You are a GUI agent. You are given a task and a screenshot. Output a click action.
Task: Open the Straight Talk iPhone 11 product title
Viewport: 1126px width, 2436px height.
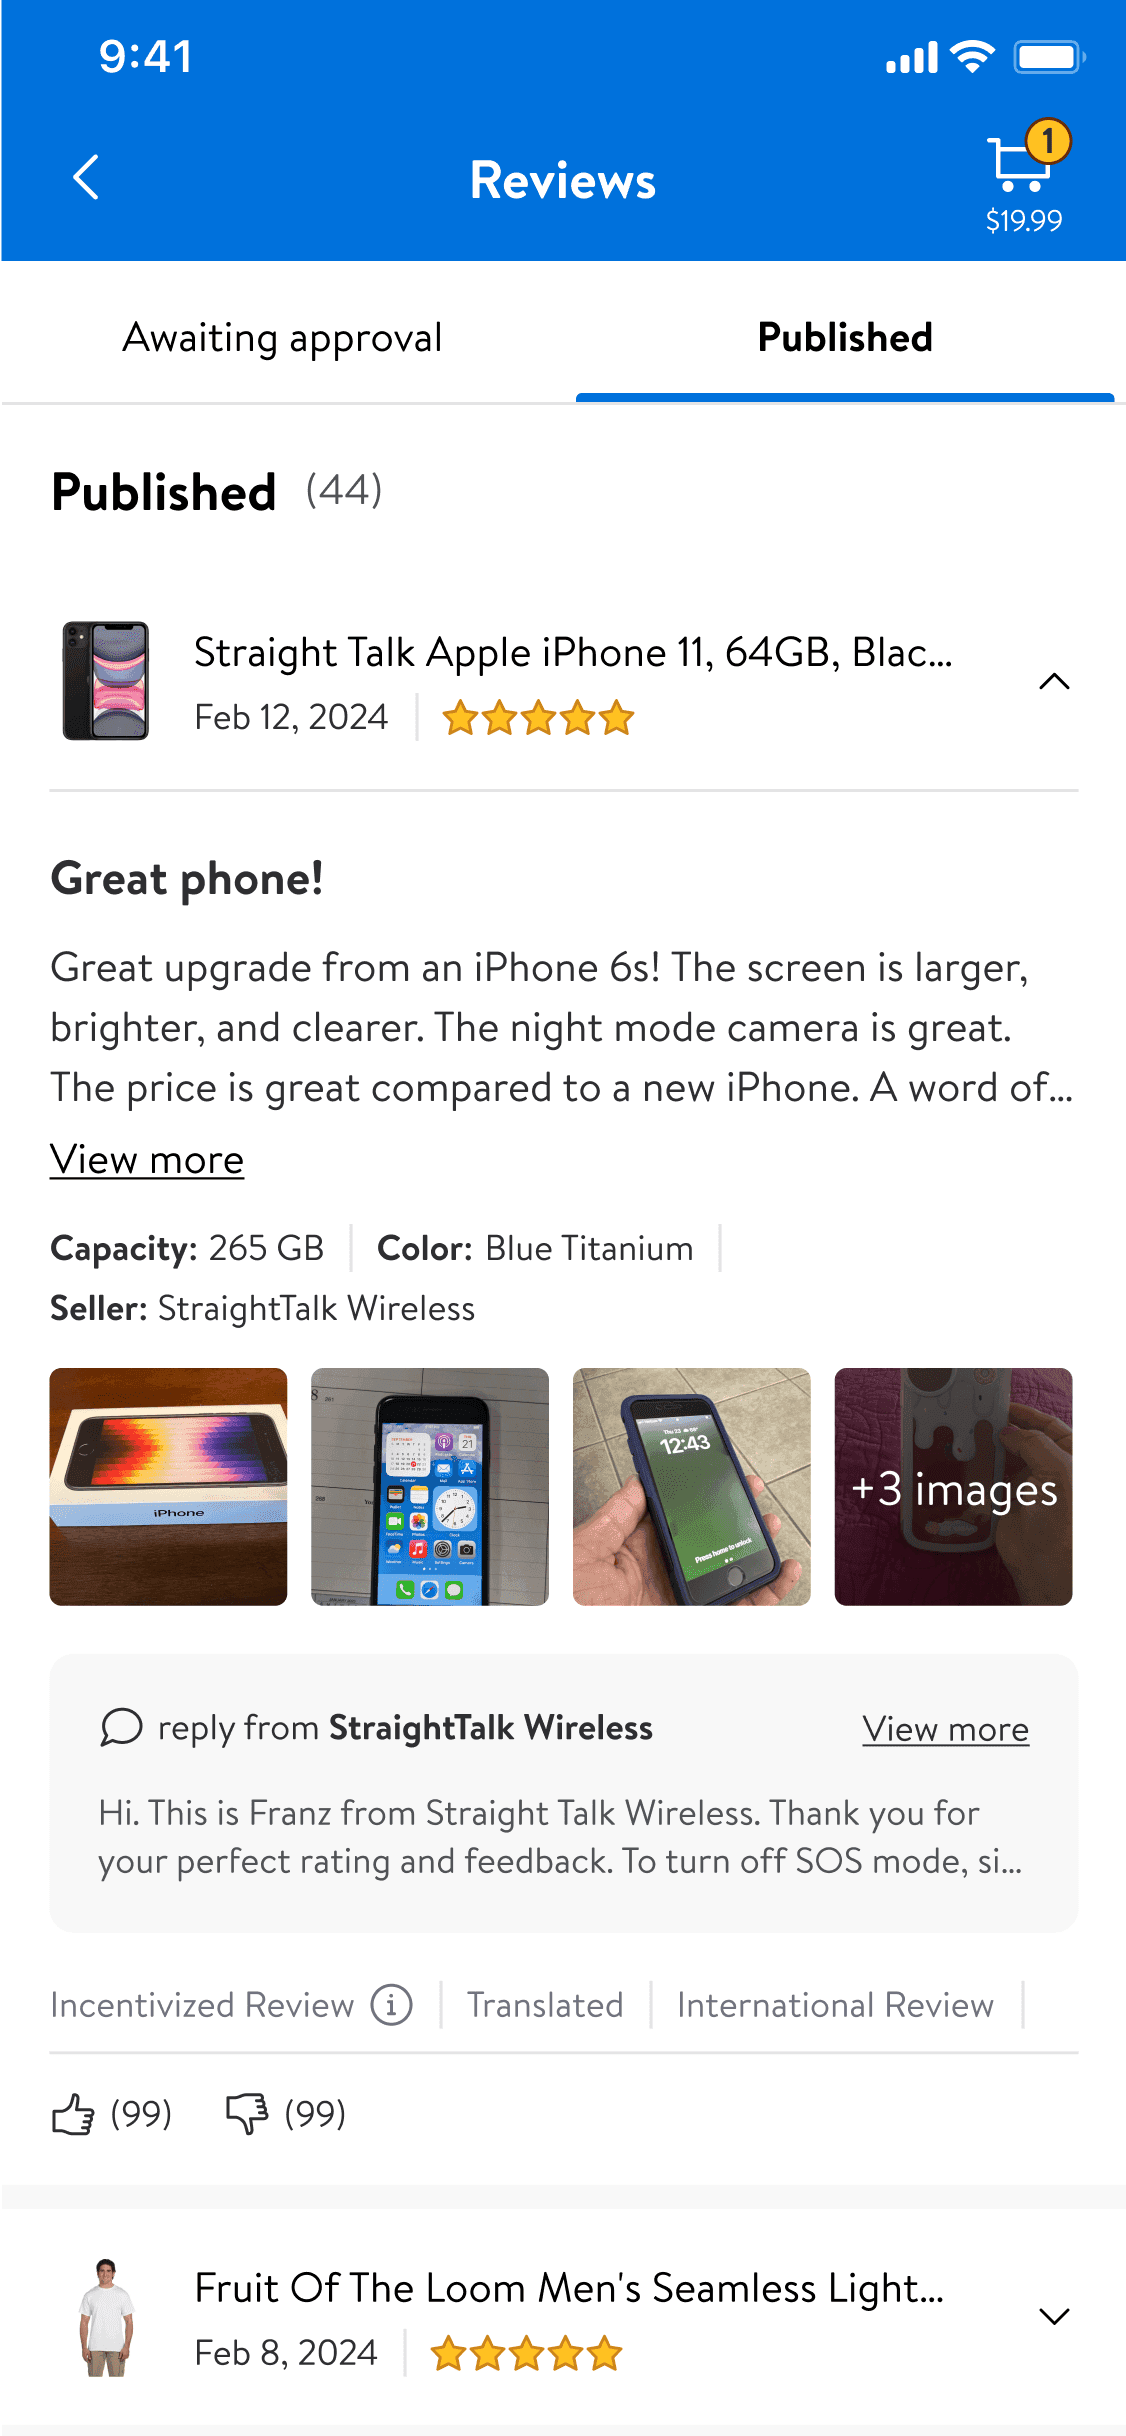pyautogui.click(x=573, y=653)
